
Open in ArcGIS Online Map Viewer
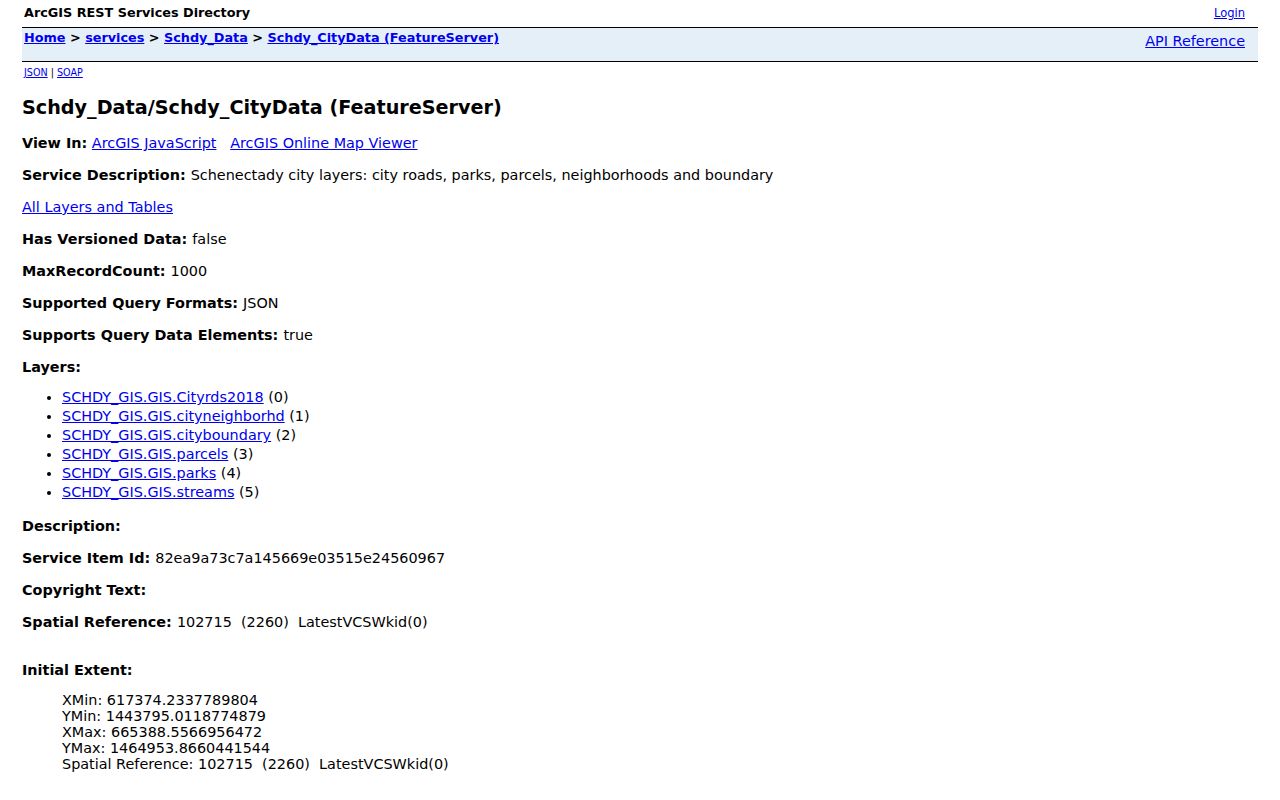tap(324, 143)
